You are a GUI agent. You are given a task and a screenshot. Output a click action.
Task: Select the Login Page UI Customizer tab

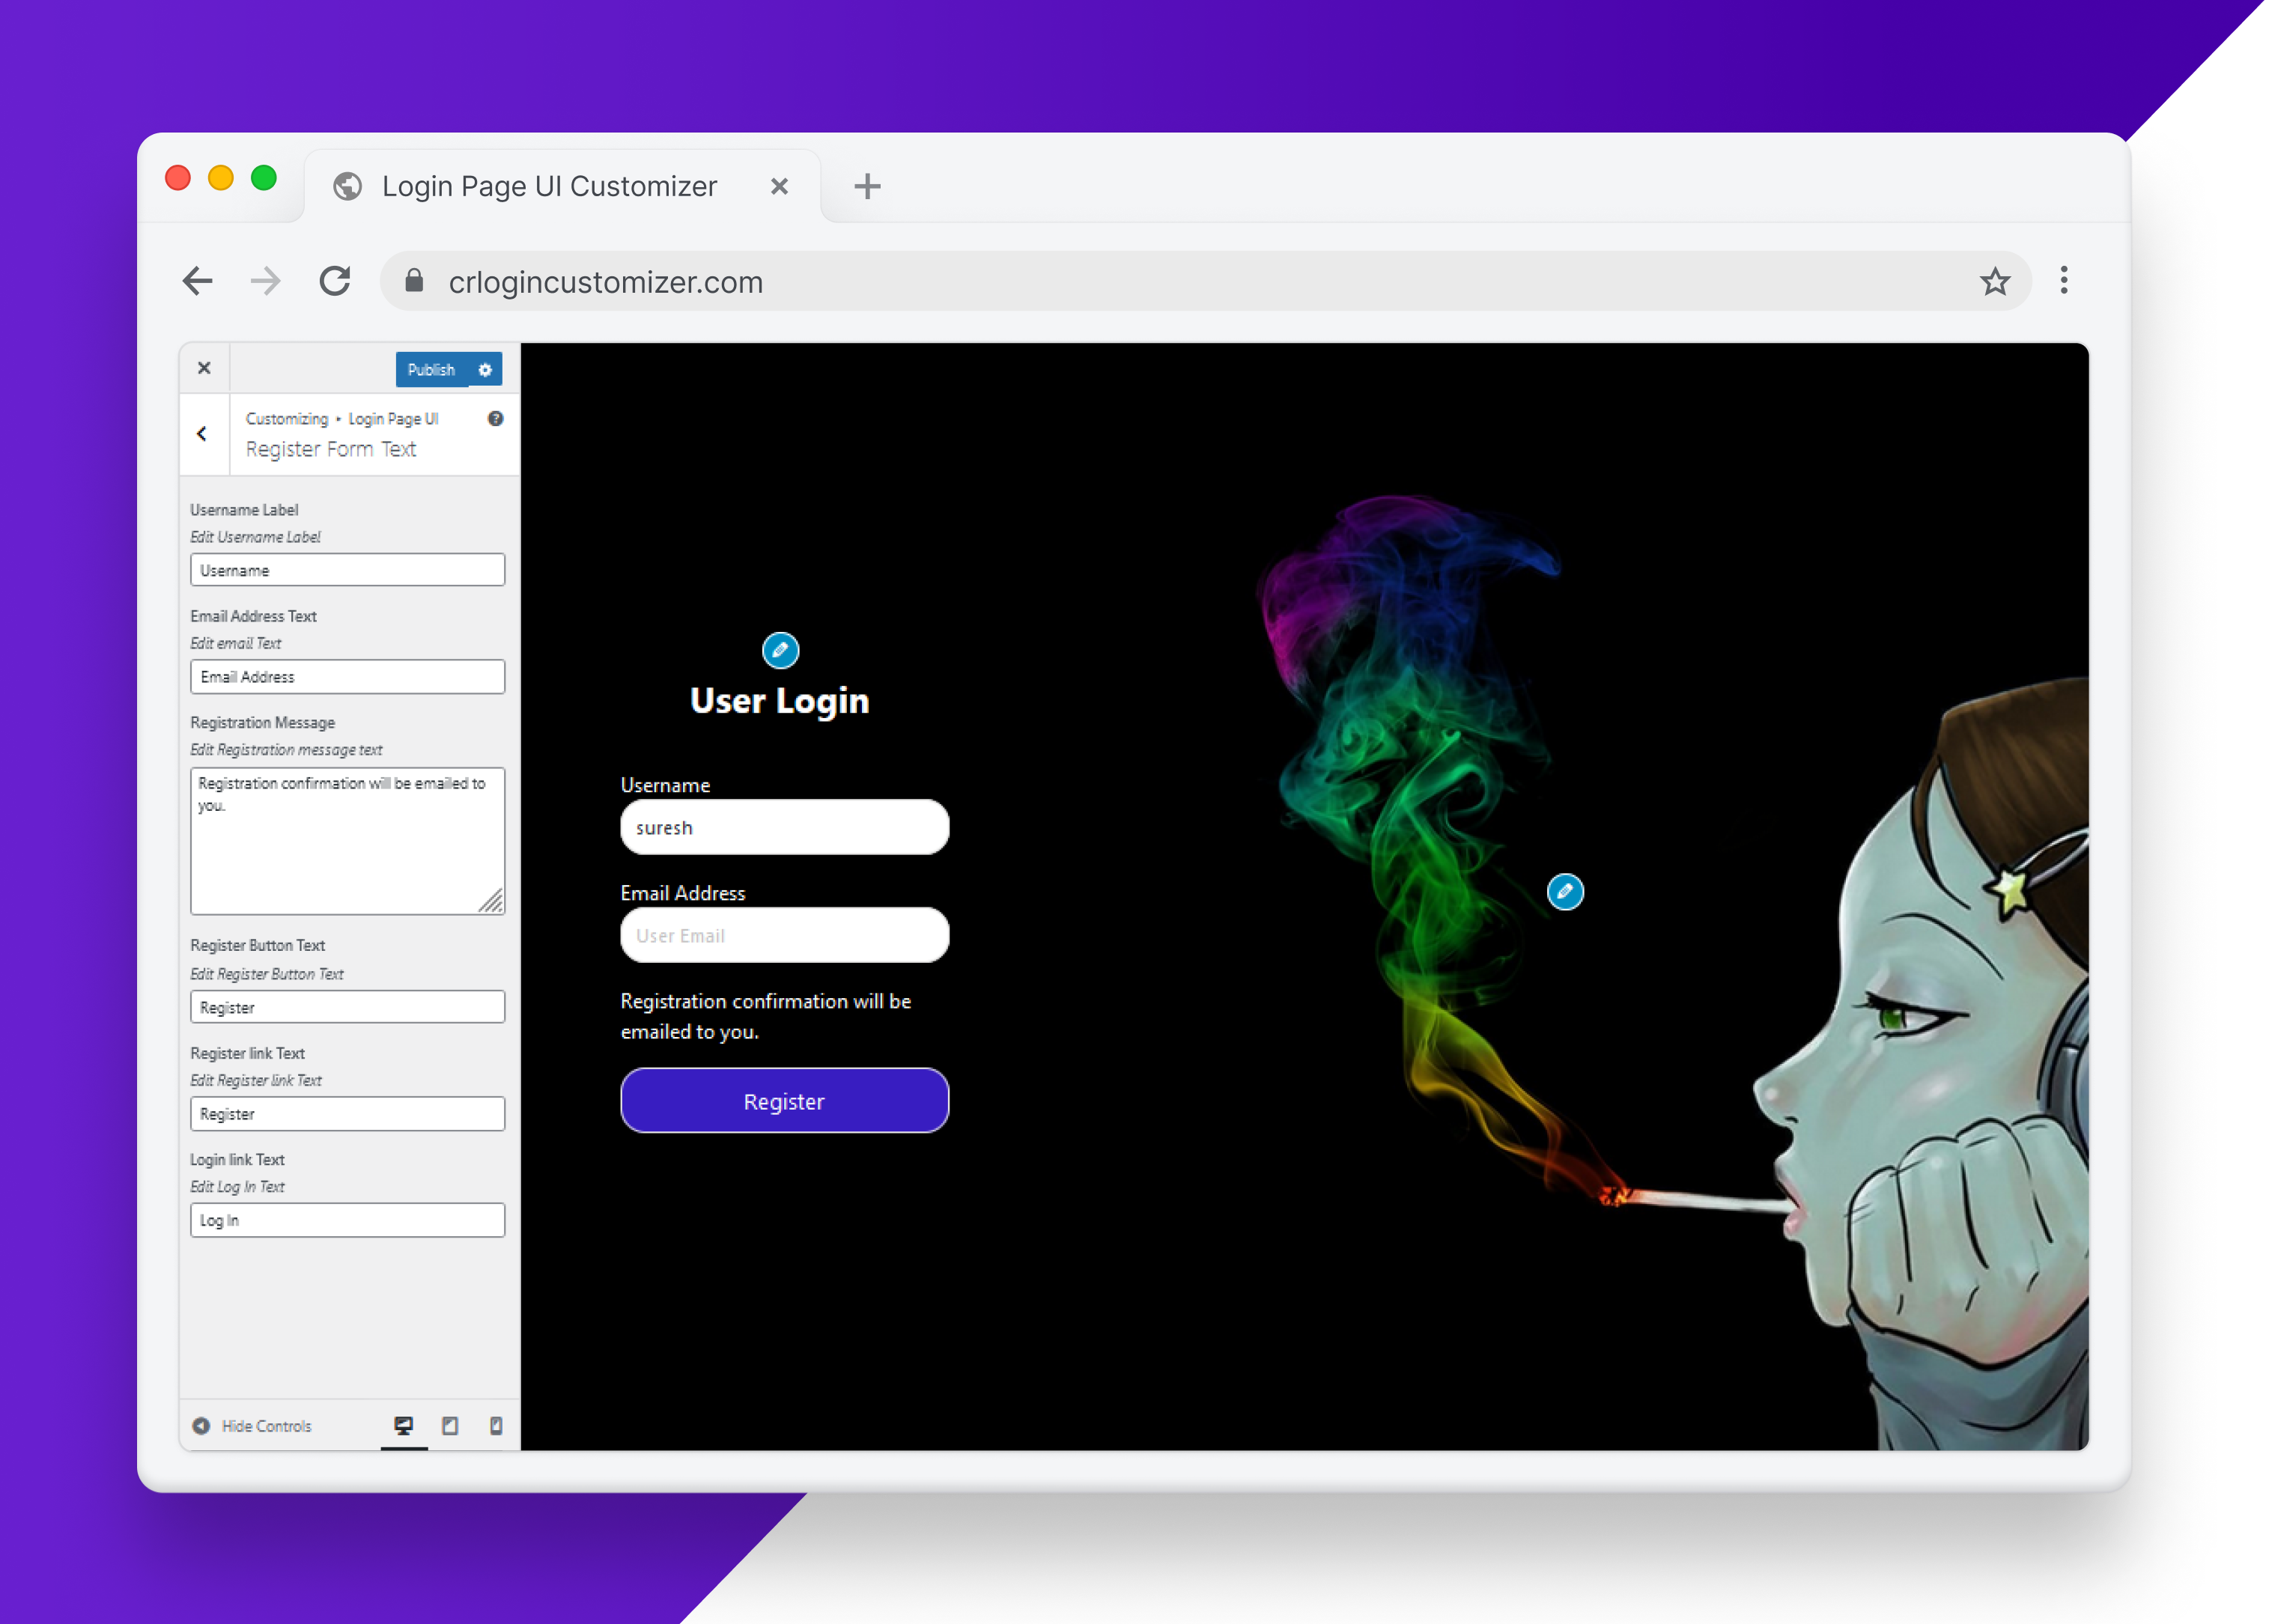click(x=548, y=186)
